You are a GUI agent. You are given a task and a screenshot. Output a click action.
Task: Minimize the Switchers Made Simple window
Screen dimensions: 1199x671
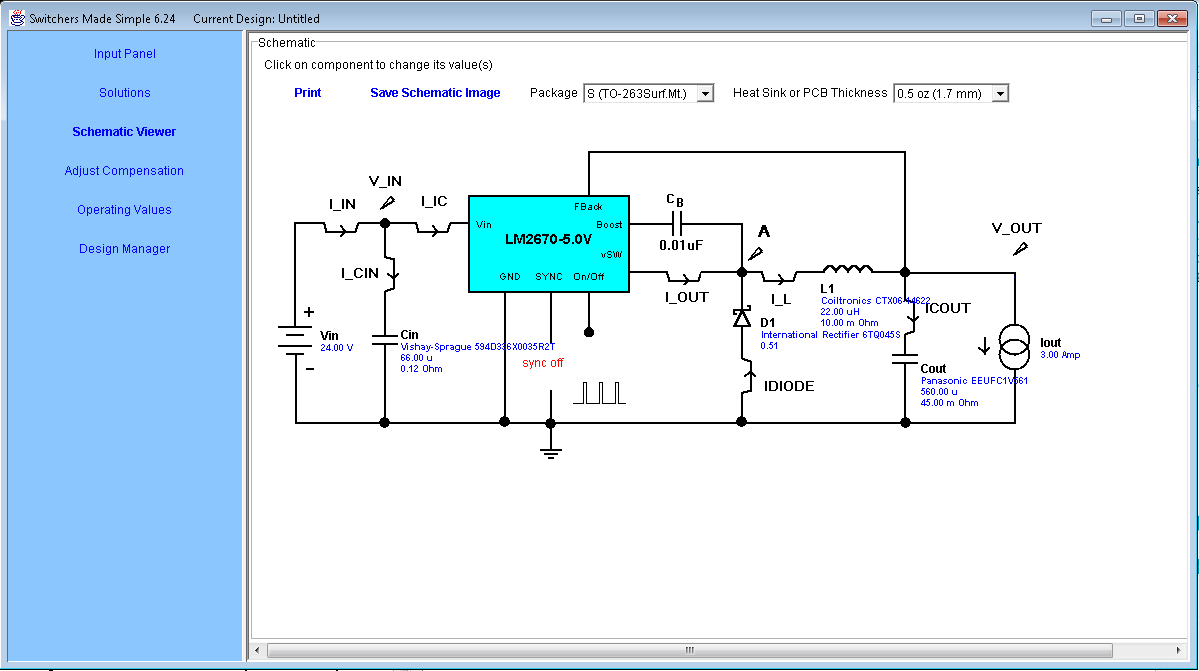coord(1106,18)
